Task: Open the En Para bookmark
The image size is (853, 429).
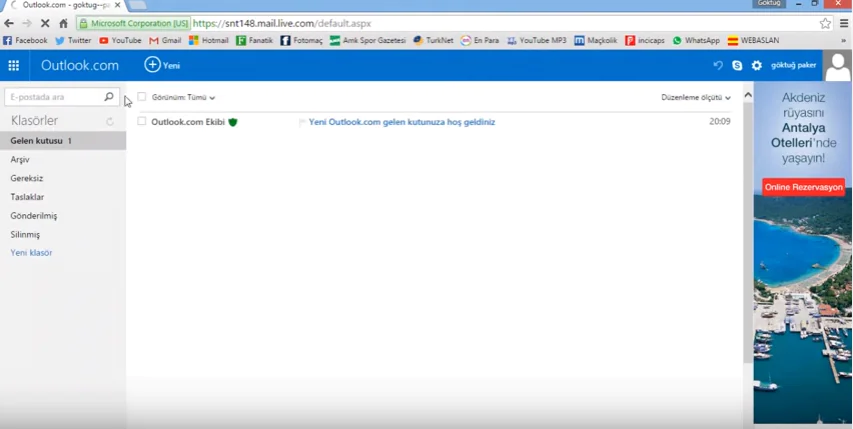Action: pos(480,40)
